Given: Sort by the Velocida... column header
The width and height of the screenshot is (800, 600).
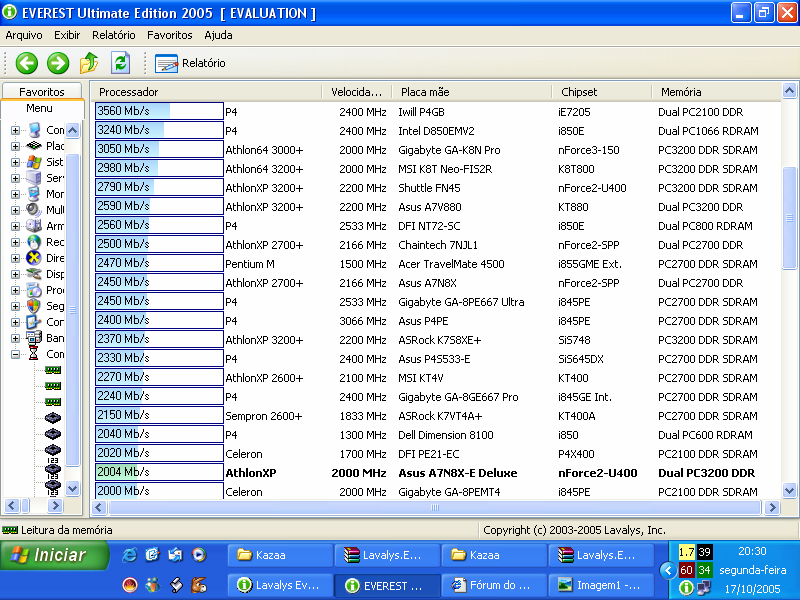Looking at the screenshot, I should click(357, 92).
